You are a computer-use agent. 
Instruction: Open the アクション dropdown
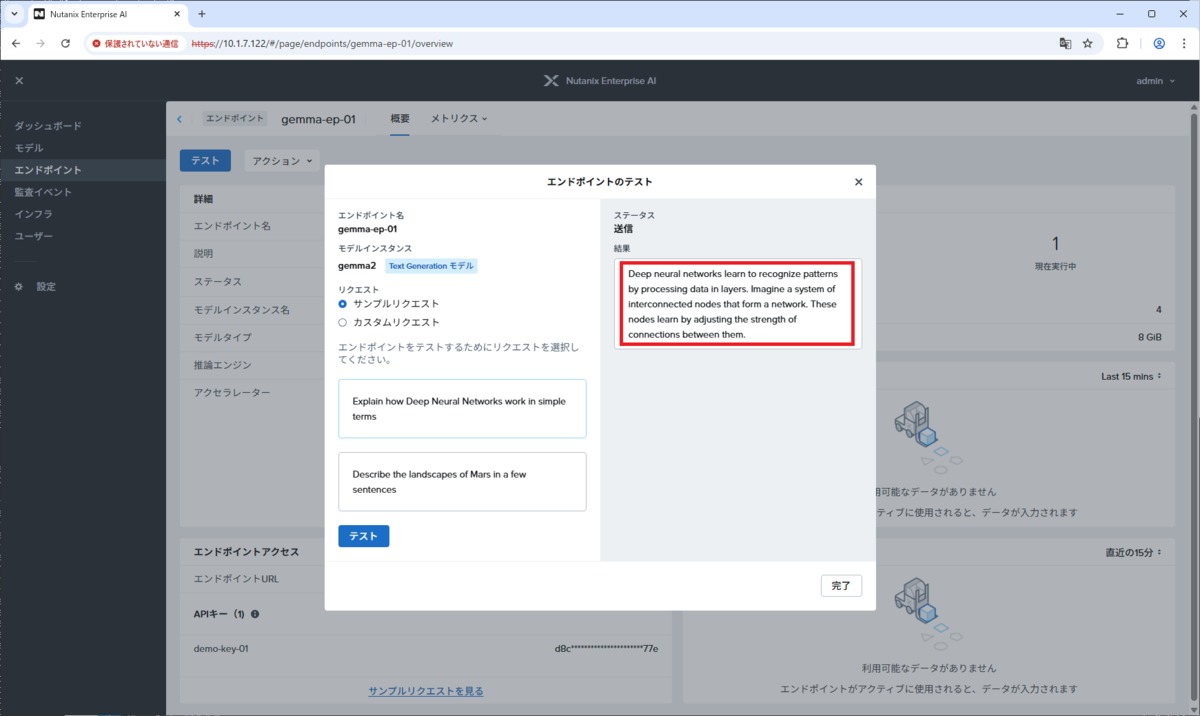pos(282,160)
